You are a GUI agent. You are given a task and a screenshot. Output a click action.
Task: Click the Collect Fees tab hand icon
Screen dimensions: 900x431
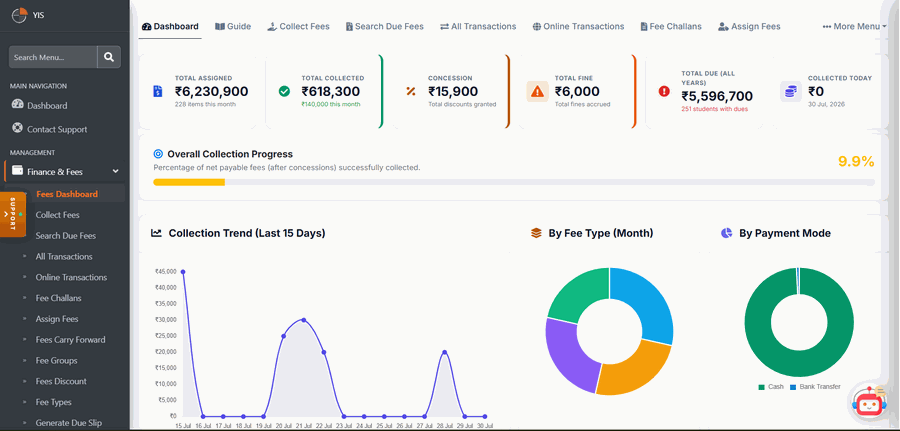[x=272, y=26]
